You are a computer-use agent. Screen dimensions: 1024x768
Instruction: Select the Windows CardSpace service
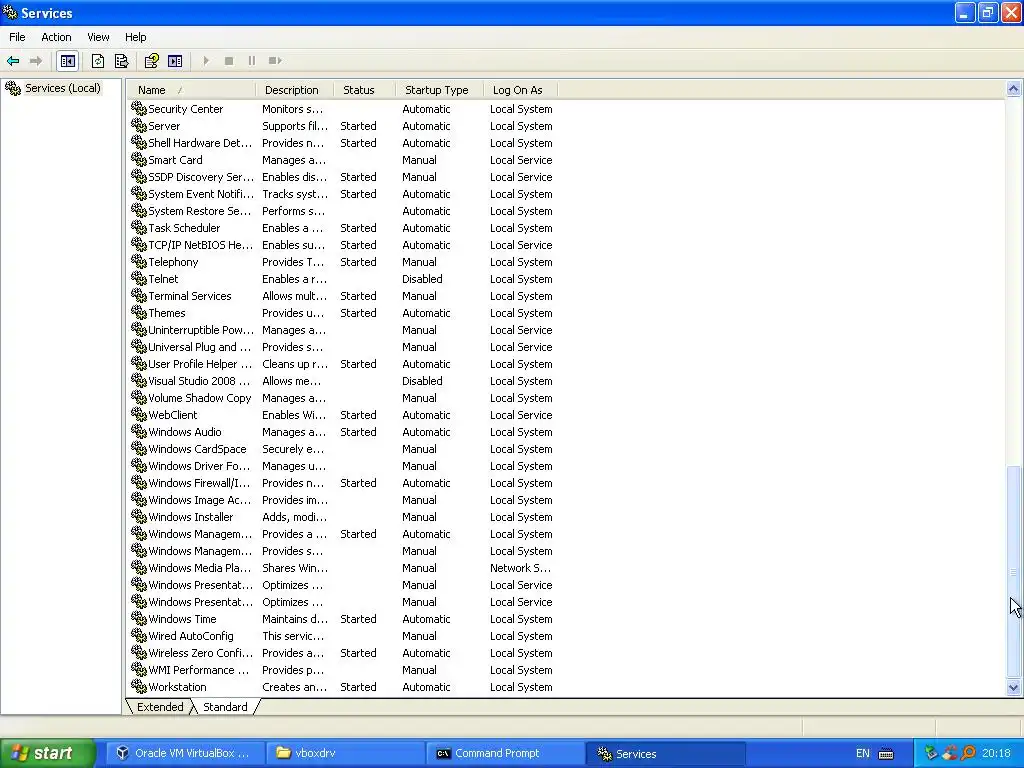pos(343,449)
